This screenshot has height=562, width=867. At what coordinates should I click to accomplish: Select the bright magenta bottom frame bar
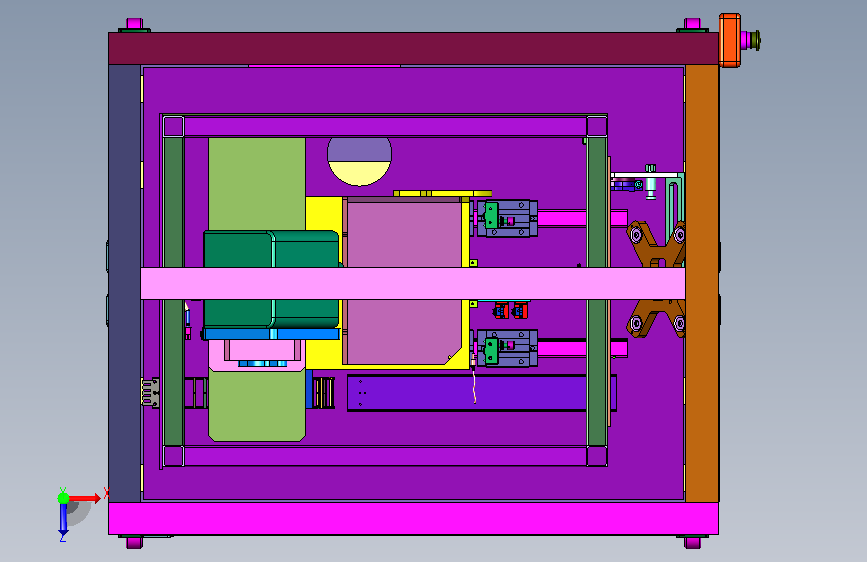[413, 518]
